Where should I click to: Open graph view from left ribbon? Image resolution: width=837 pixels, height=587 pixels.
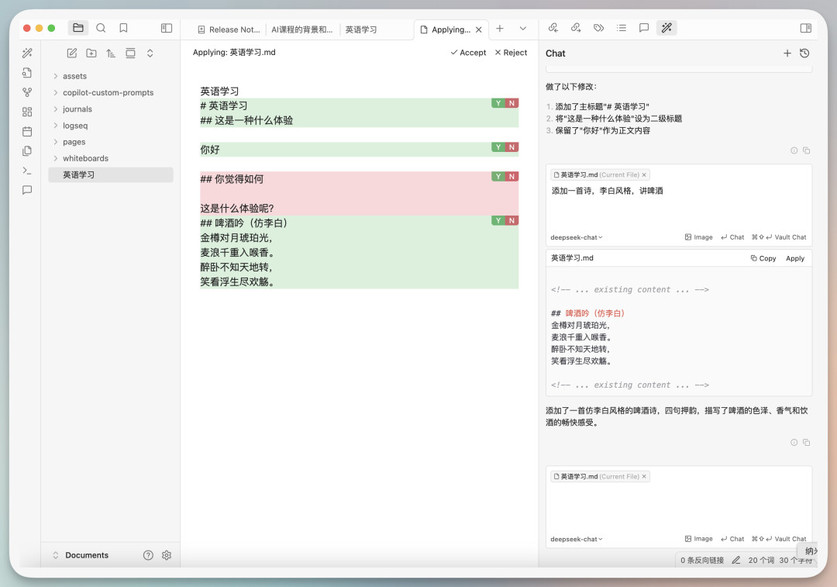coord(27,92)
